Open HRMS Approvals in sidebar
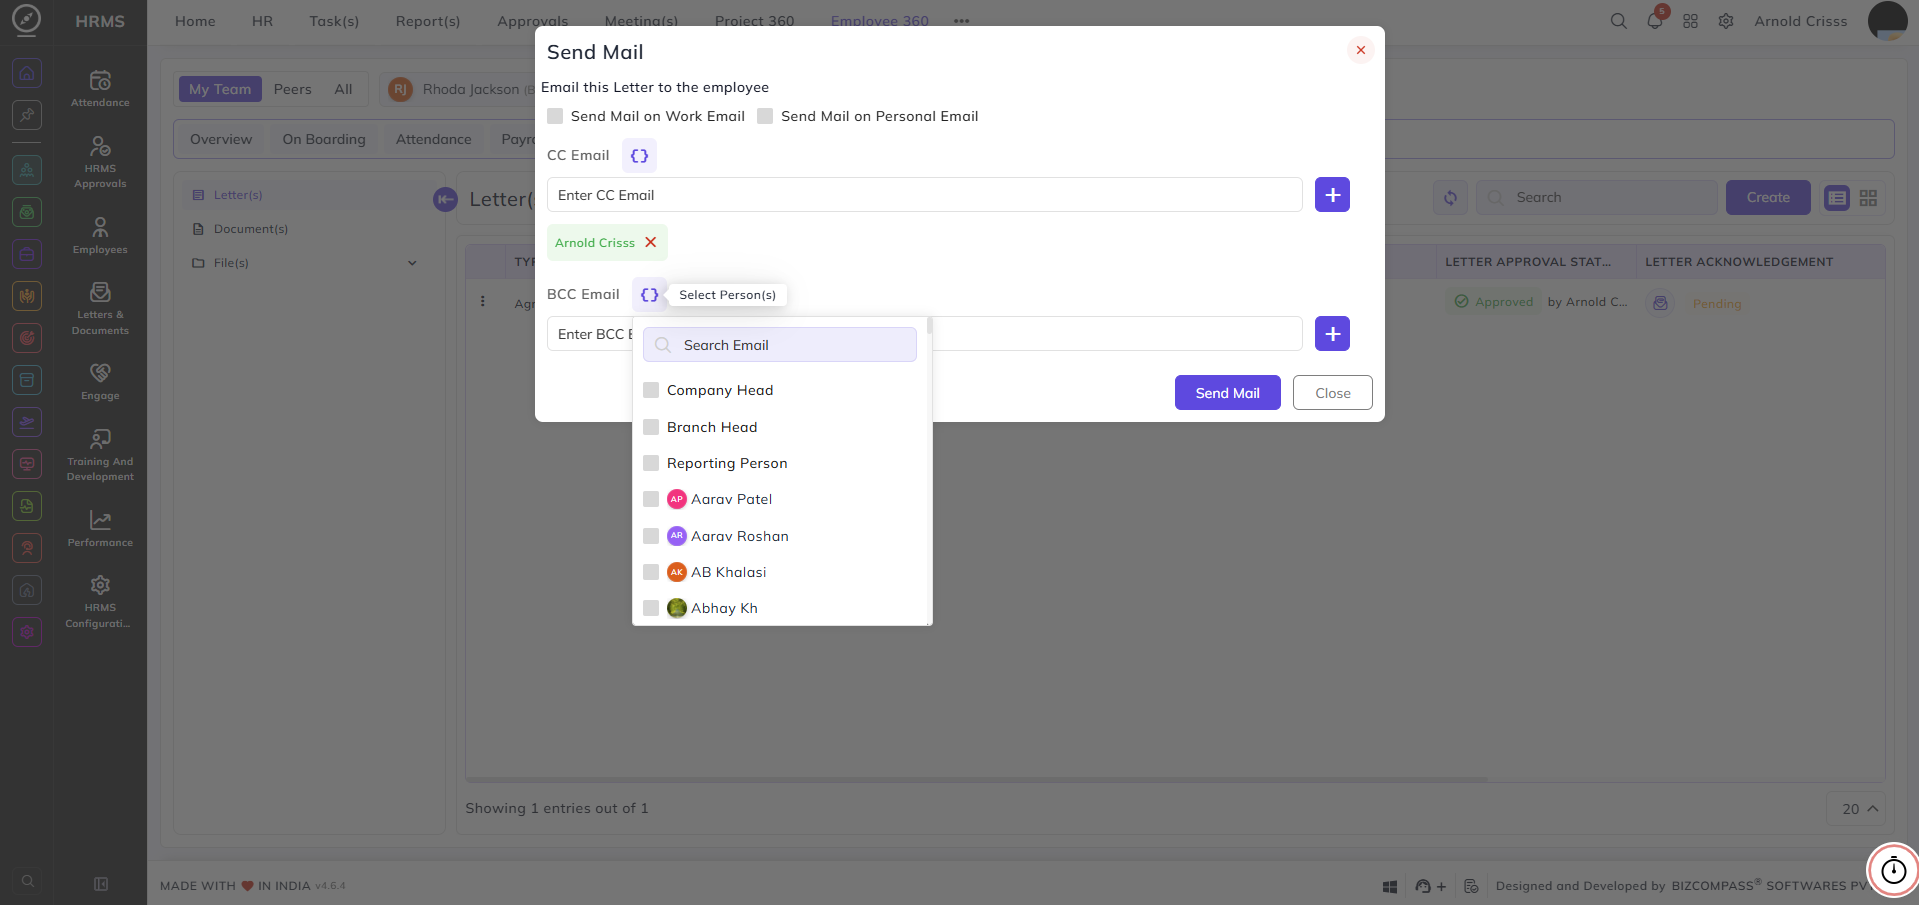Screen dimensions: 1919x905 coord(100,162)
